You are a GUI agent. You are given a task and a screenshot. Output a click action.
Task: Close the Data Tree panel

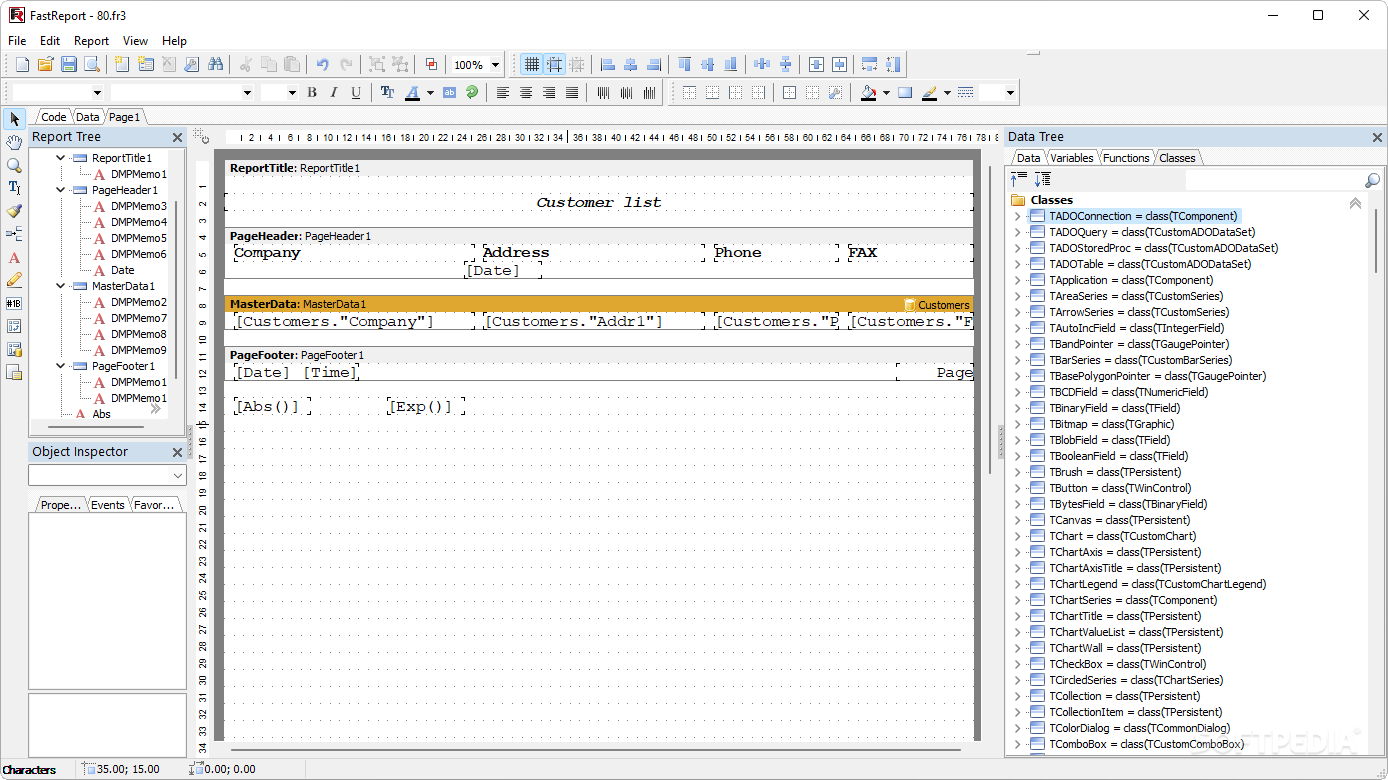tap(1378, 137)
